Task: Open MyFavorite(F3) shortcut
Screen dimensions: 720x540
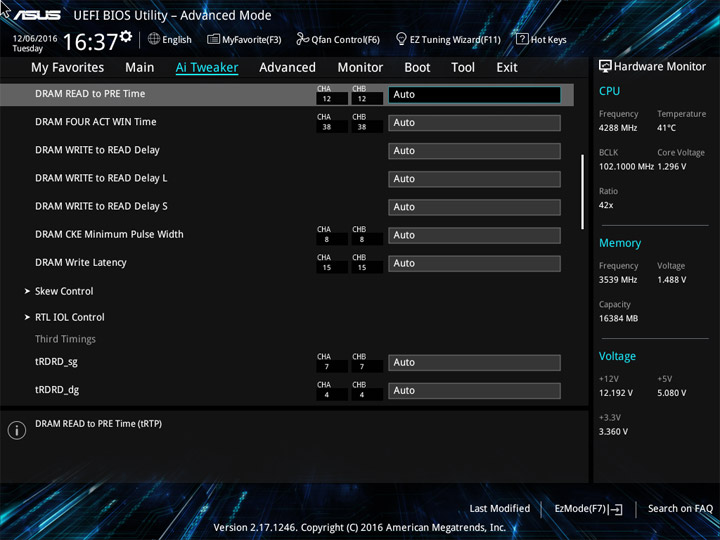Action: [x=244, y=39]
